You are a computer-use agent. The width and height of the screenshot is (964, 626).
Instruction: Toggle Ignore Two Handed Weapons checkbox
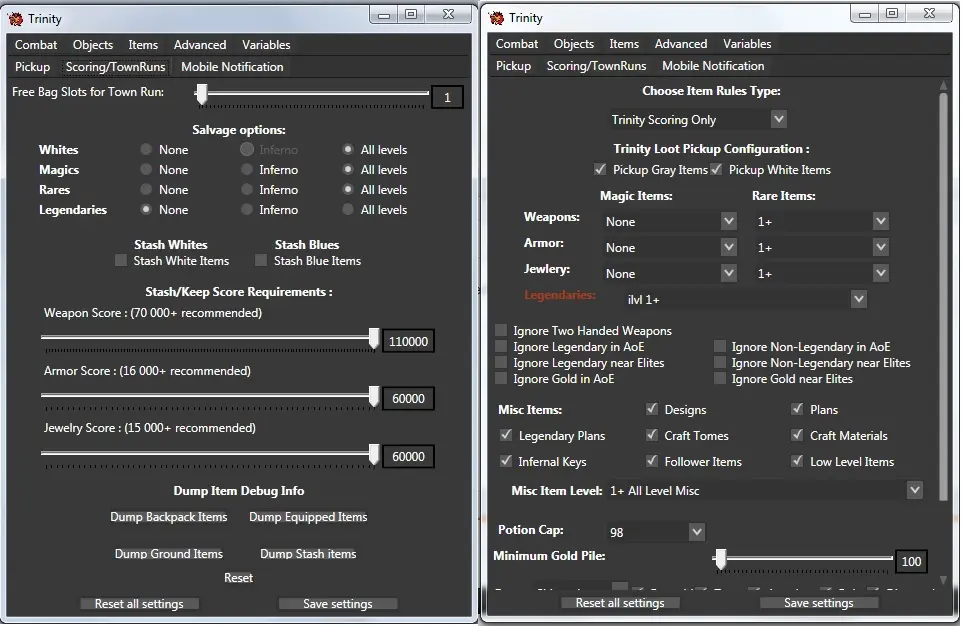pyautogui.click(x=501, y=331)
